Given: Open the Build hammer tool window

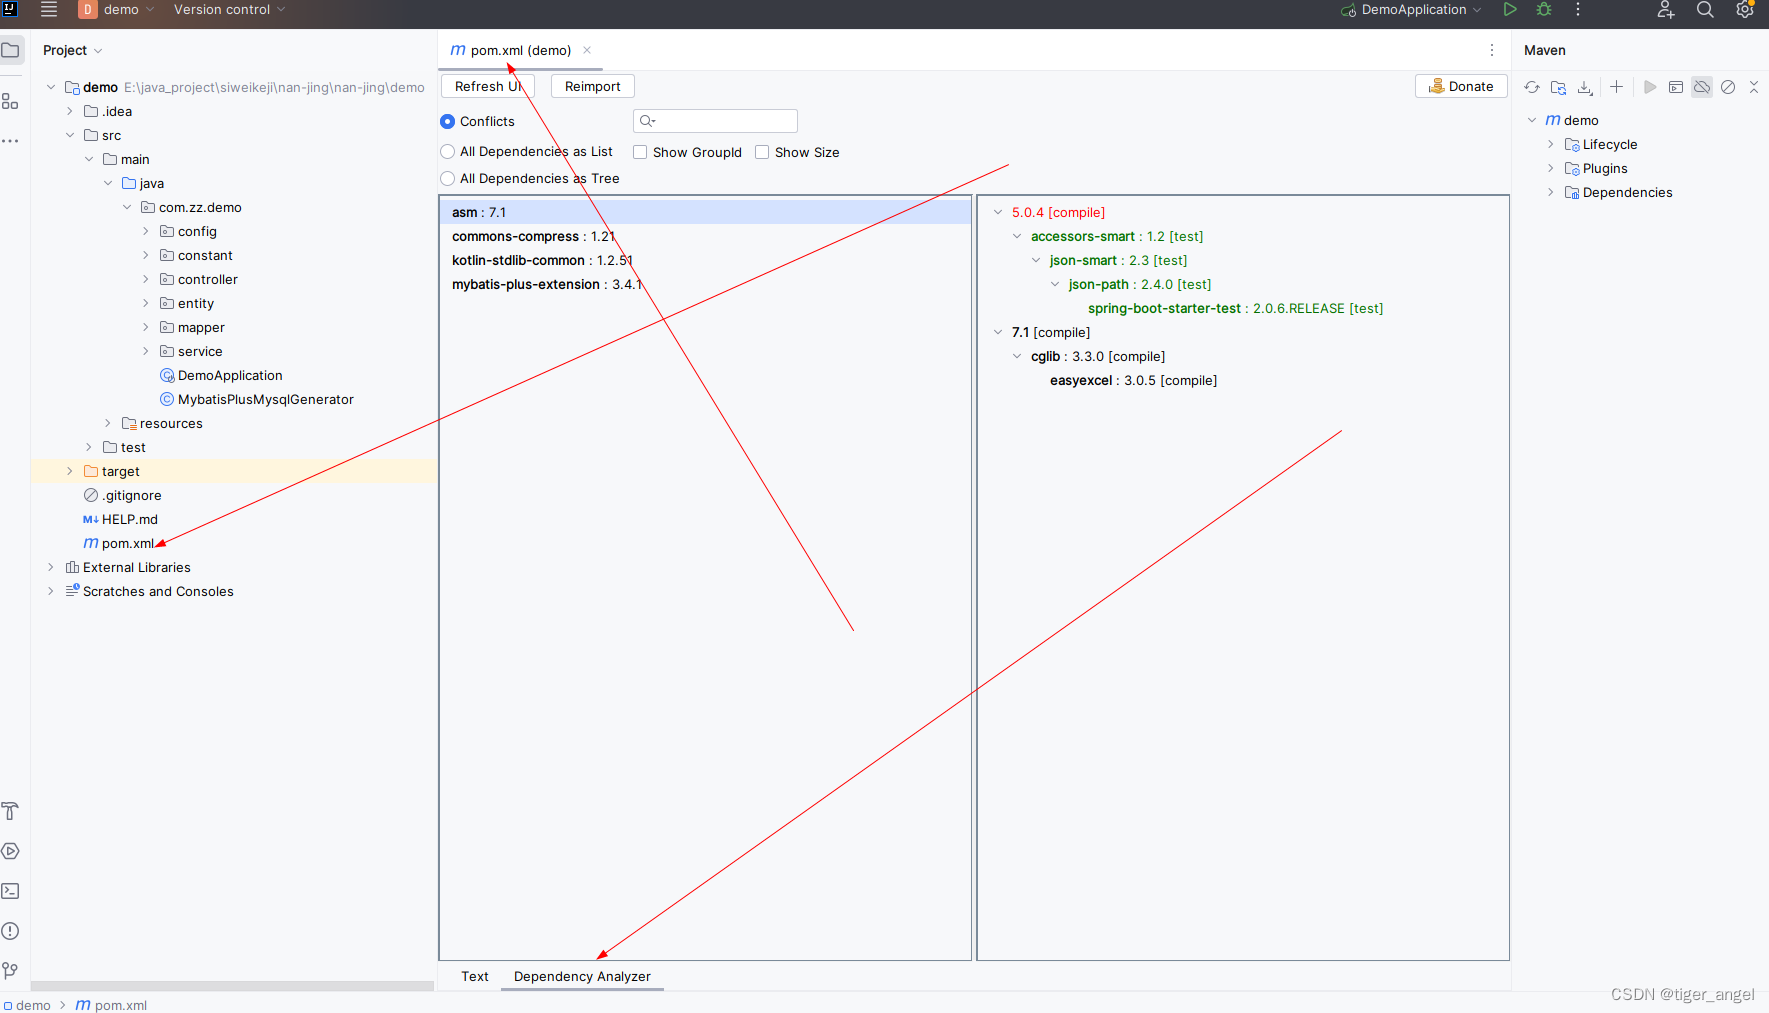Looking at the screenshot, I should point(11,811).
